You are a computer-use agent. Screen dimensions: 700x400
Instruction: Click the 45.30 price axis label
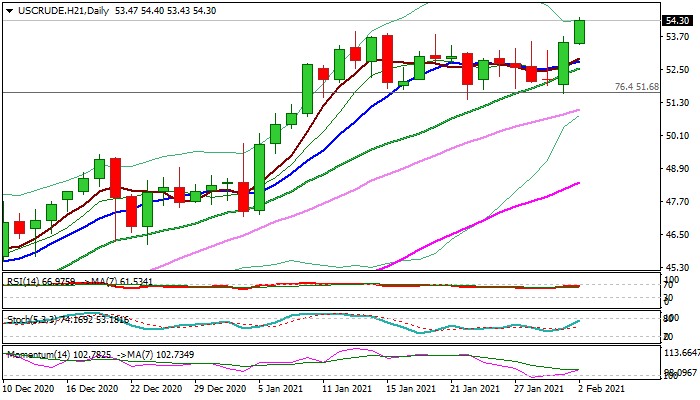point(677,268)
